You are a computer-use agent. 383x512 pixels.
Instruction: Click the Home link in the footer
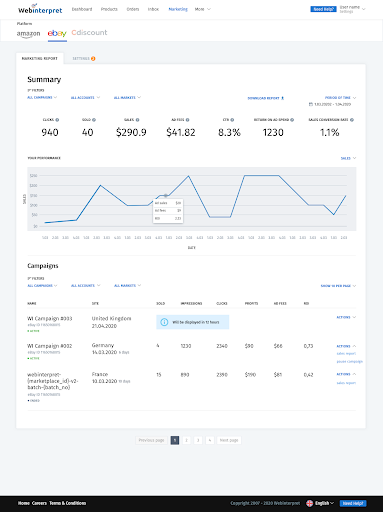(24, 503)
